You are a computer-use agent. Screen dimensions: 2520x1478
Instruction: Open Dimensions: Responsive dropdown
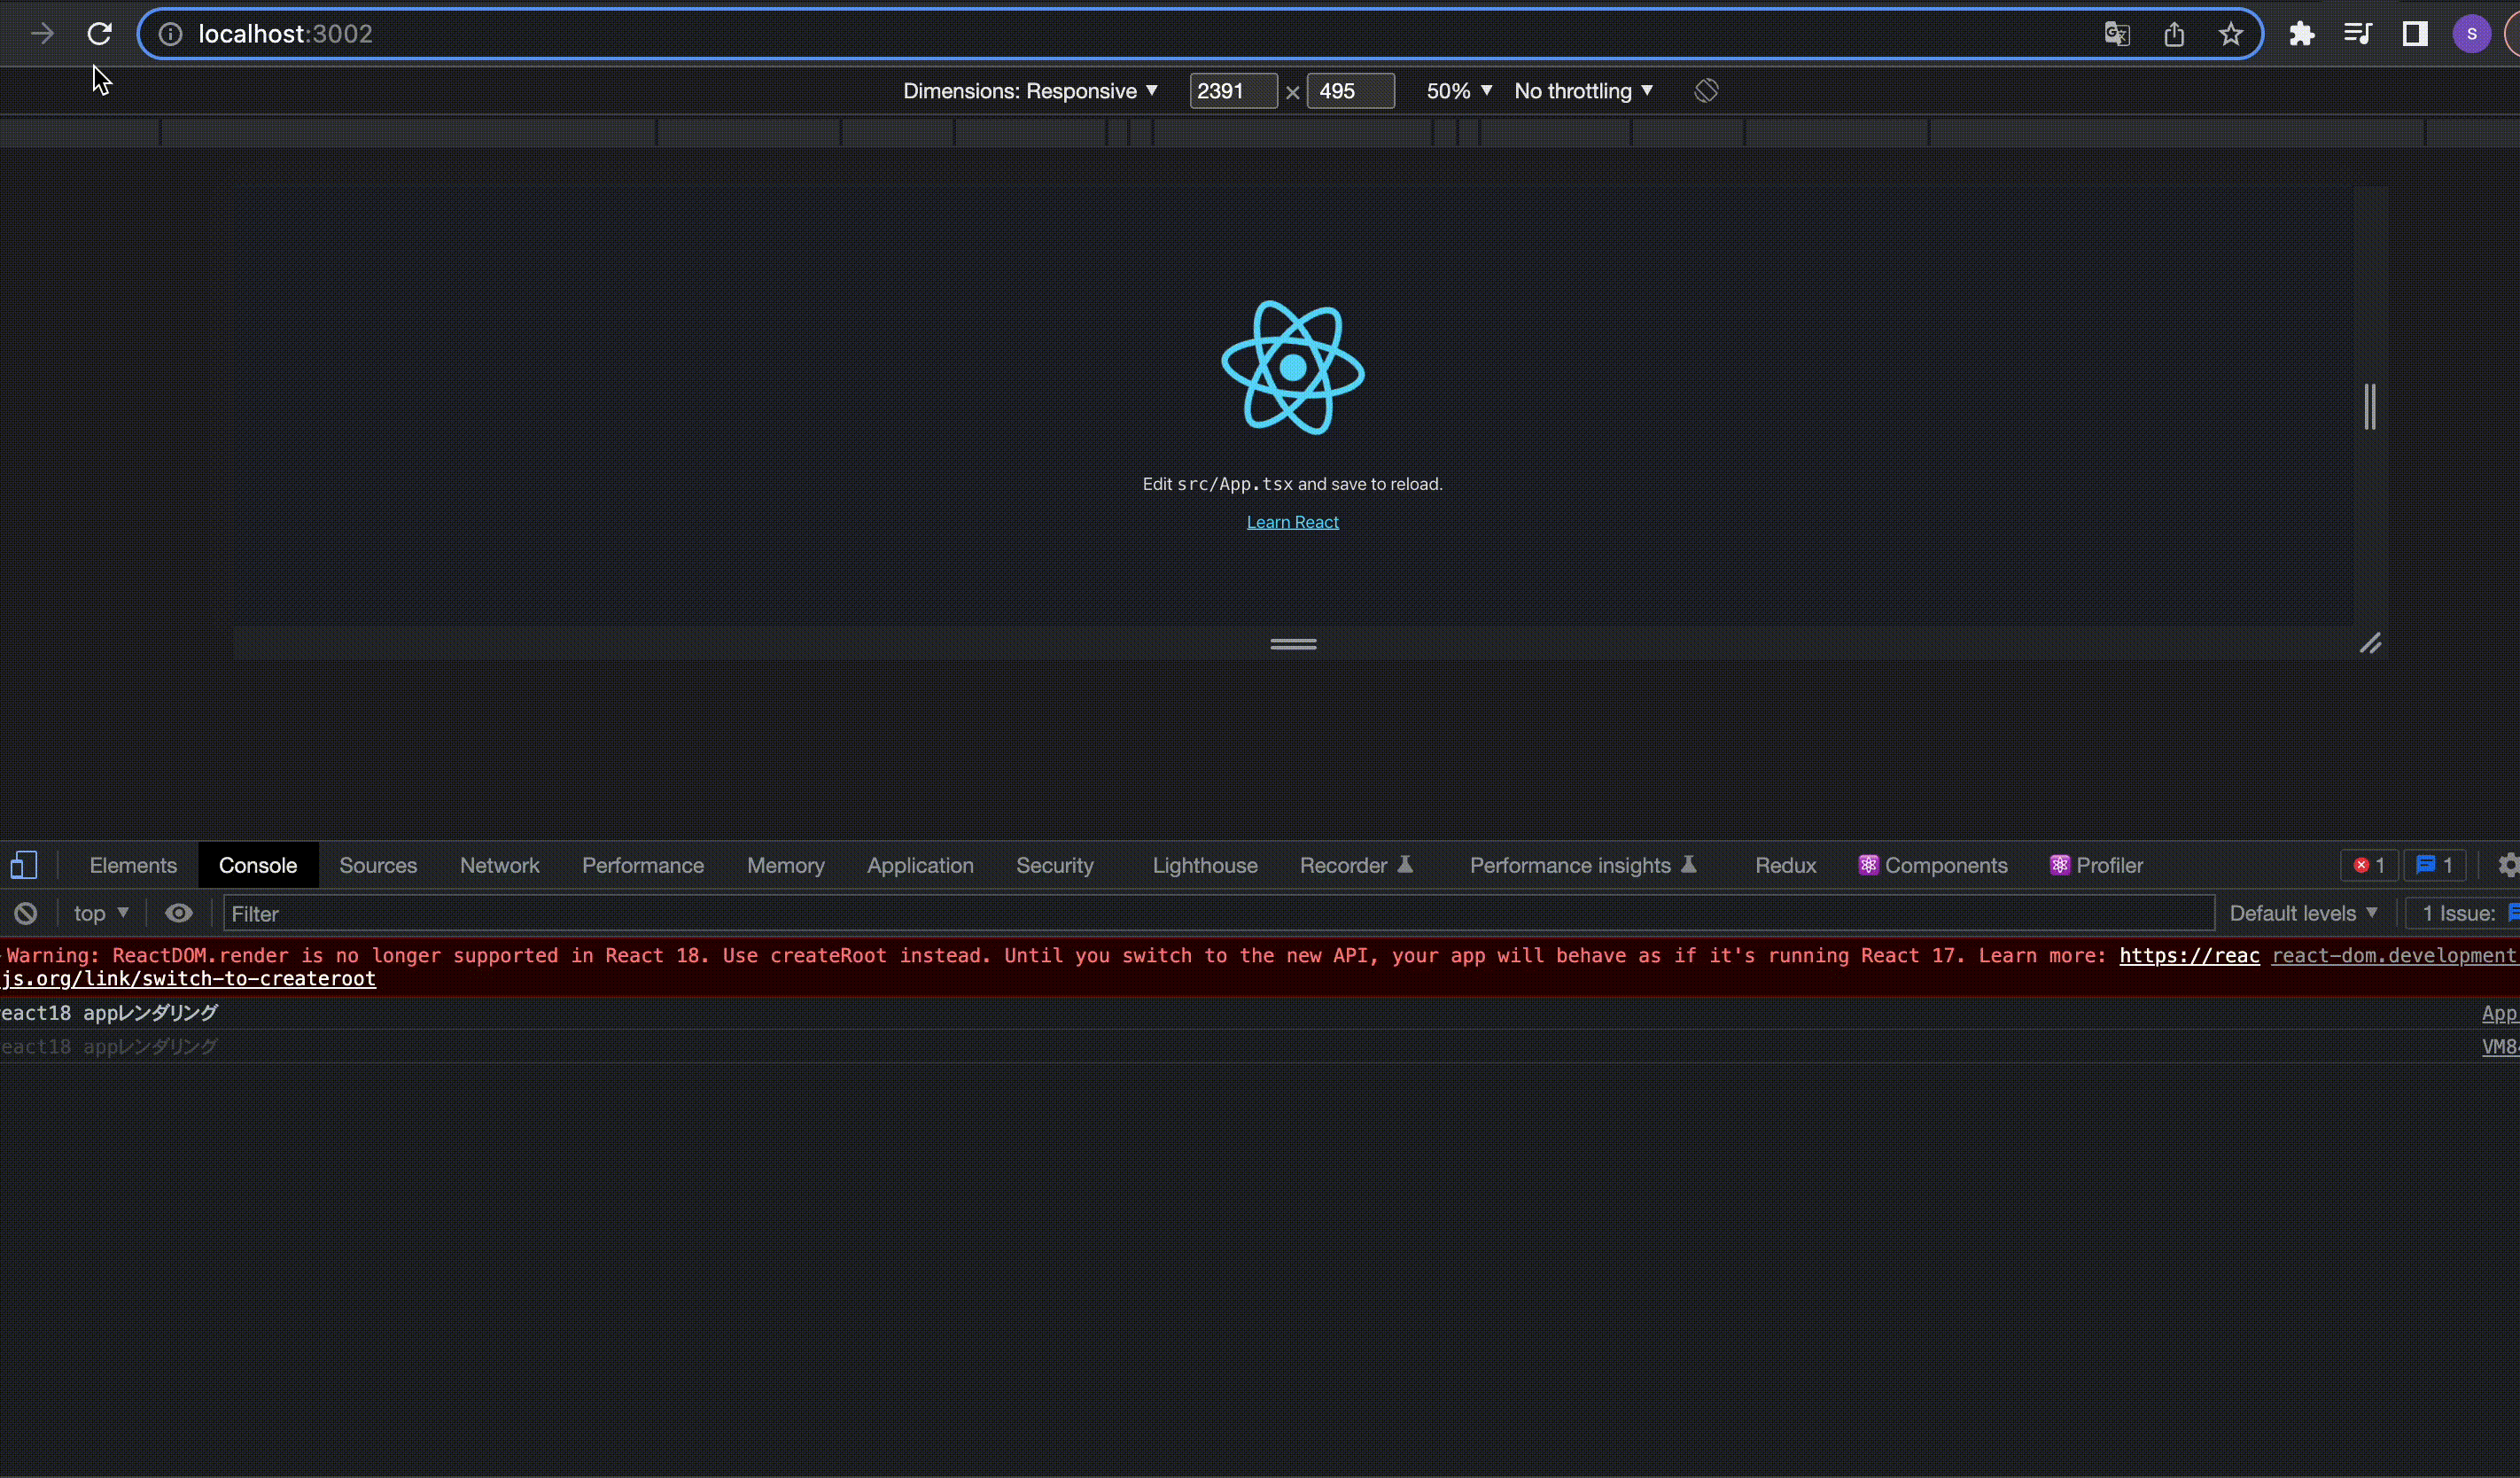pyautogui.click(x=1030, y=91)
